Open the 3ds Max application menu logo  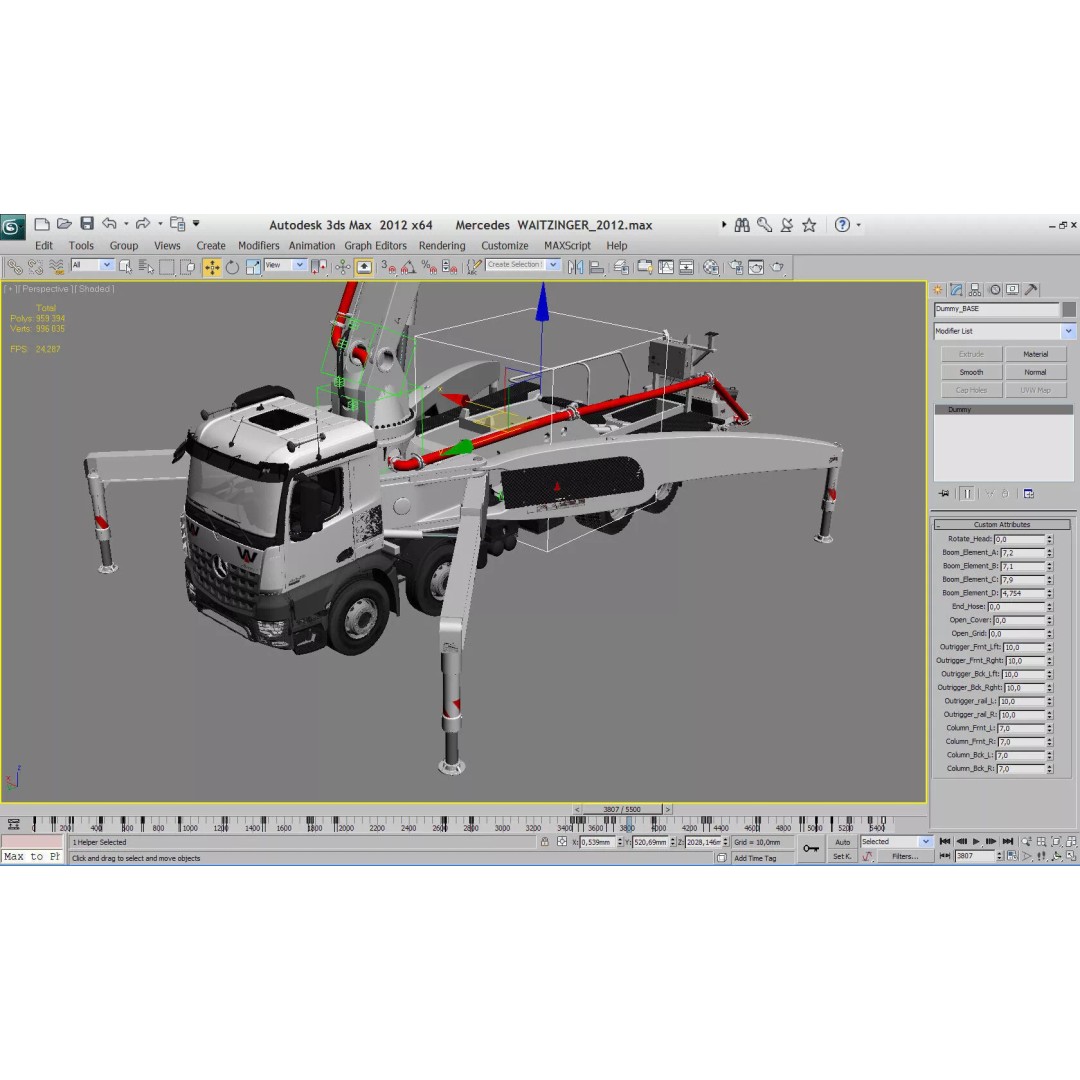12,227
